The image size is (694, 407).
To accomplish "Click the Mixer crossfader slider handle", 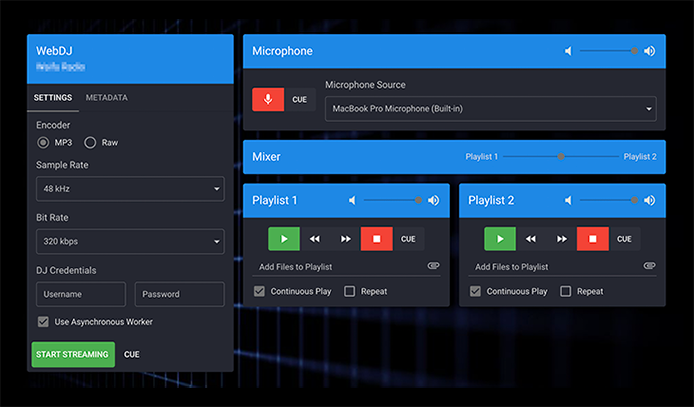I will [561, 157].
